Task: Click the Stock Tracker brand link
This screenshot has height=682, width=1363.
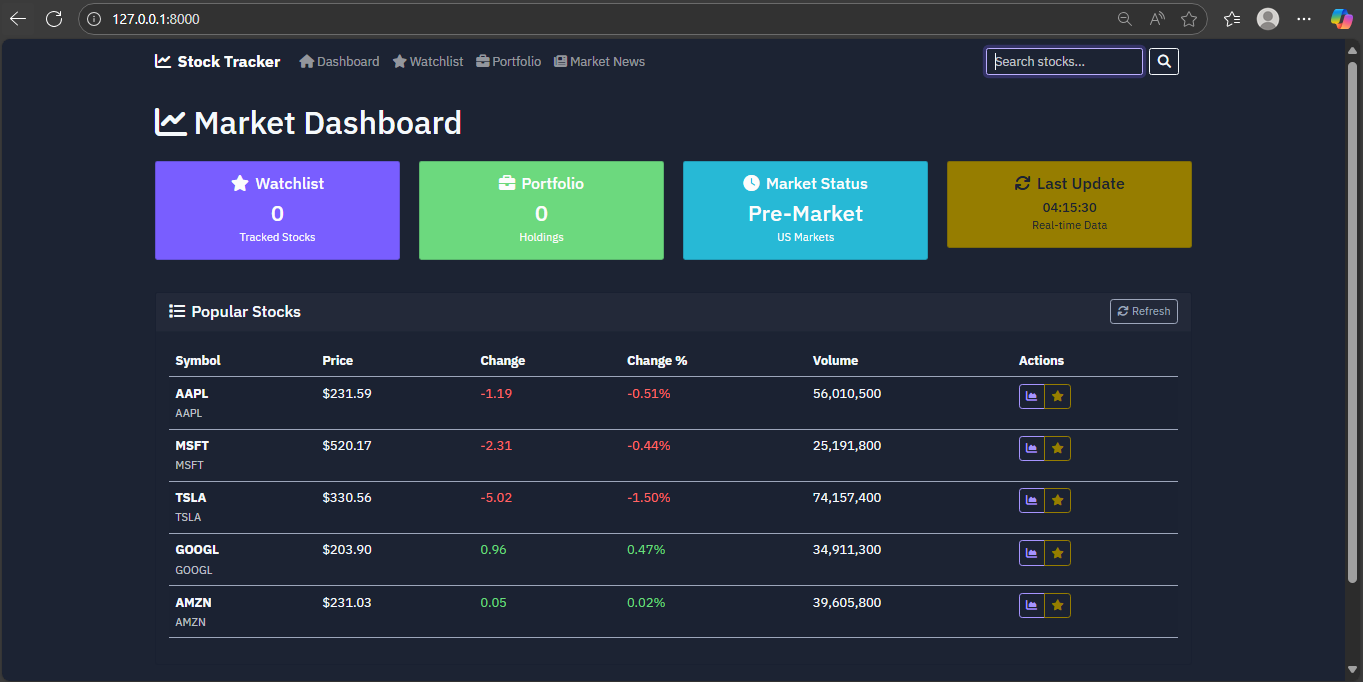Action: coord(218,62)
